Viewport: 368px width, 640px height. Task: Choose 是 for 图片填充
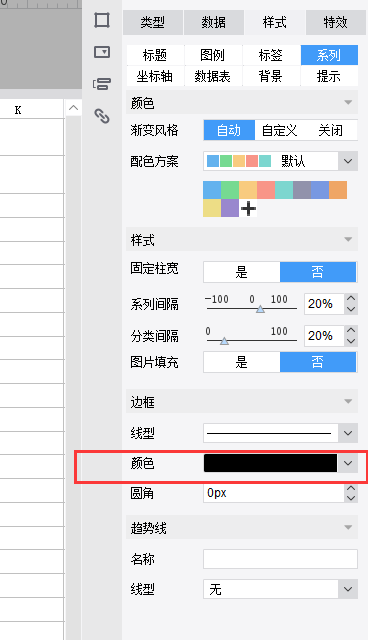click(242, 362)
